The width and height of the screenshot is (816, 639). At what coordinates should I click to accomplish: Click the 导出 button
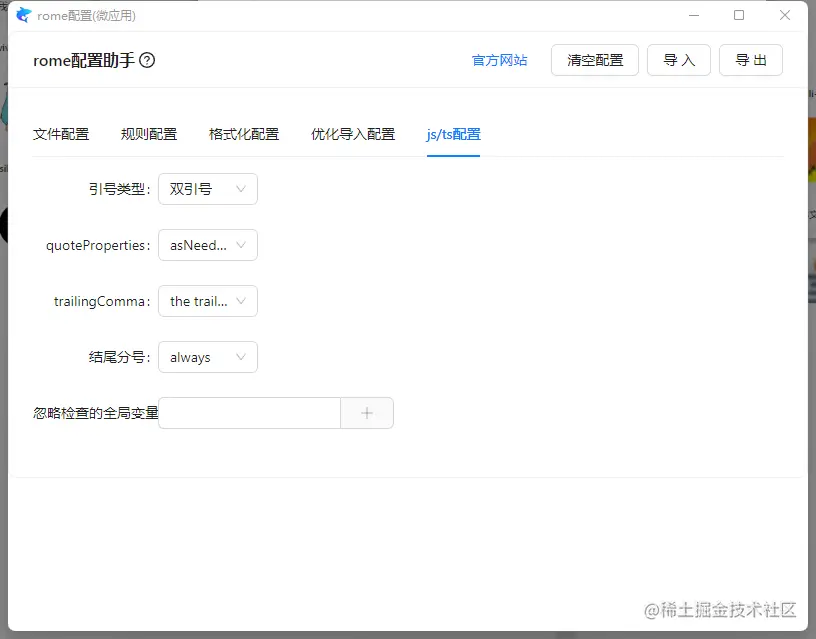[751, 60]
